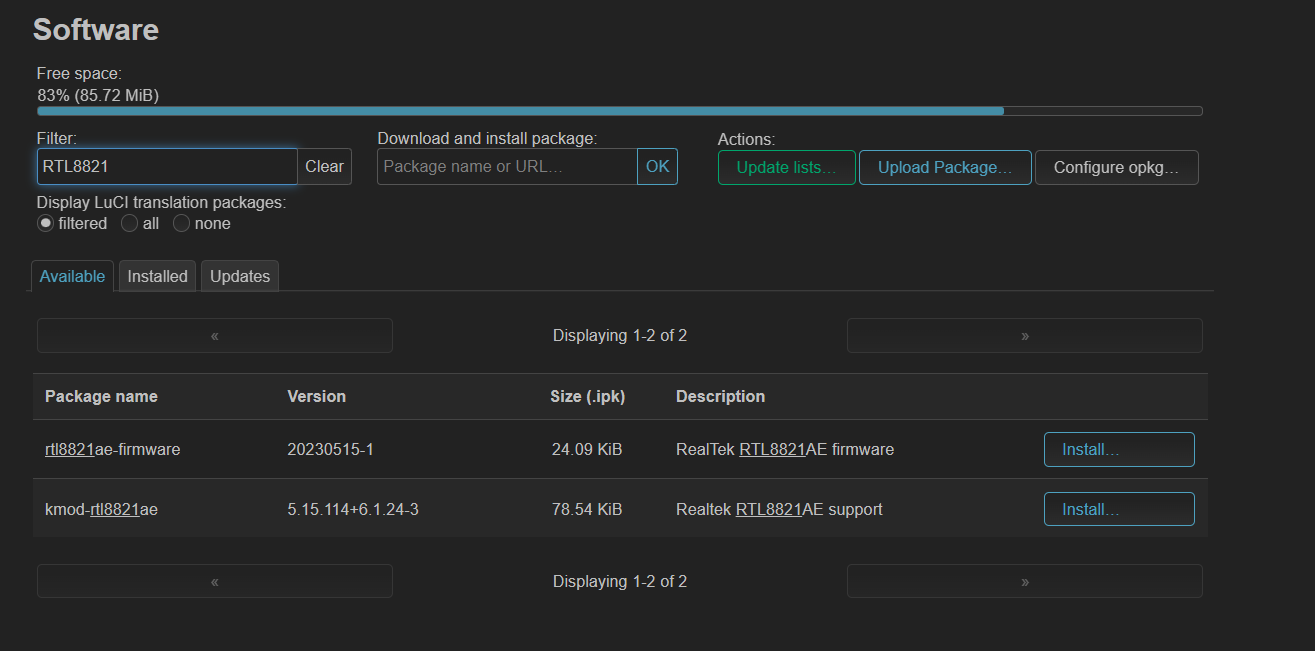Select the 'filtered' translation packages radio
Screen dimensions: 1315x651
coord(45,224)
